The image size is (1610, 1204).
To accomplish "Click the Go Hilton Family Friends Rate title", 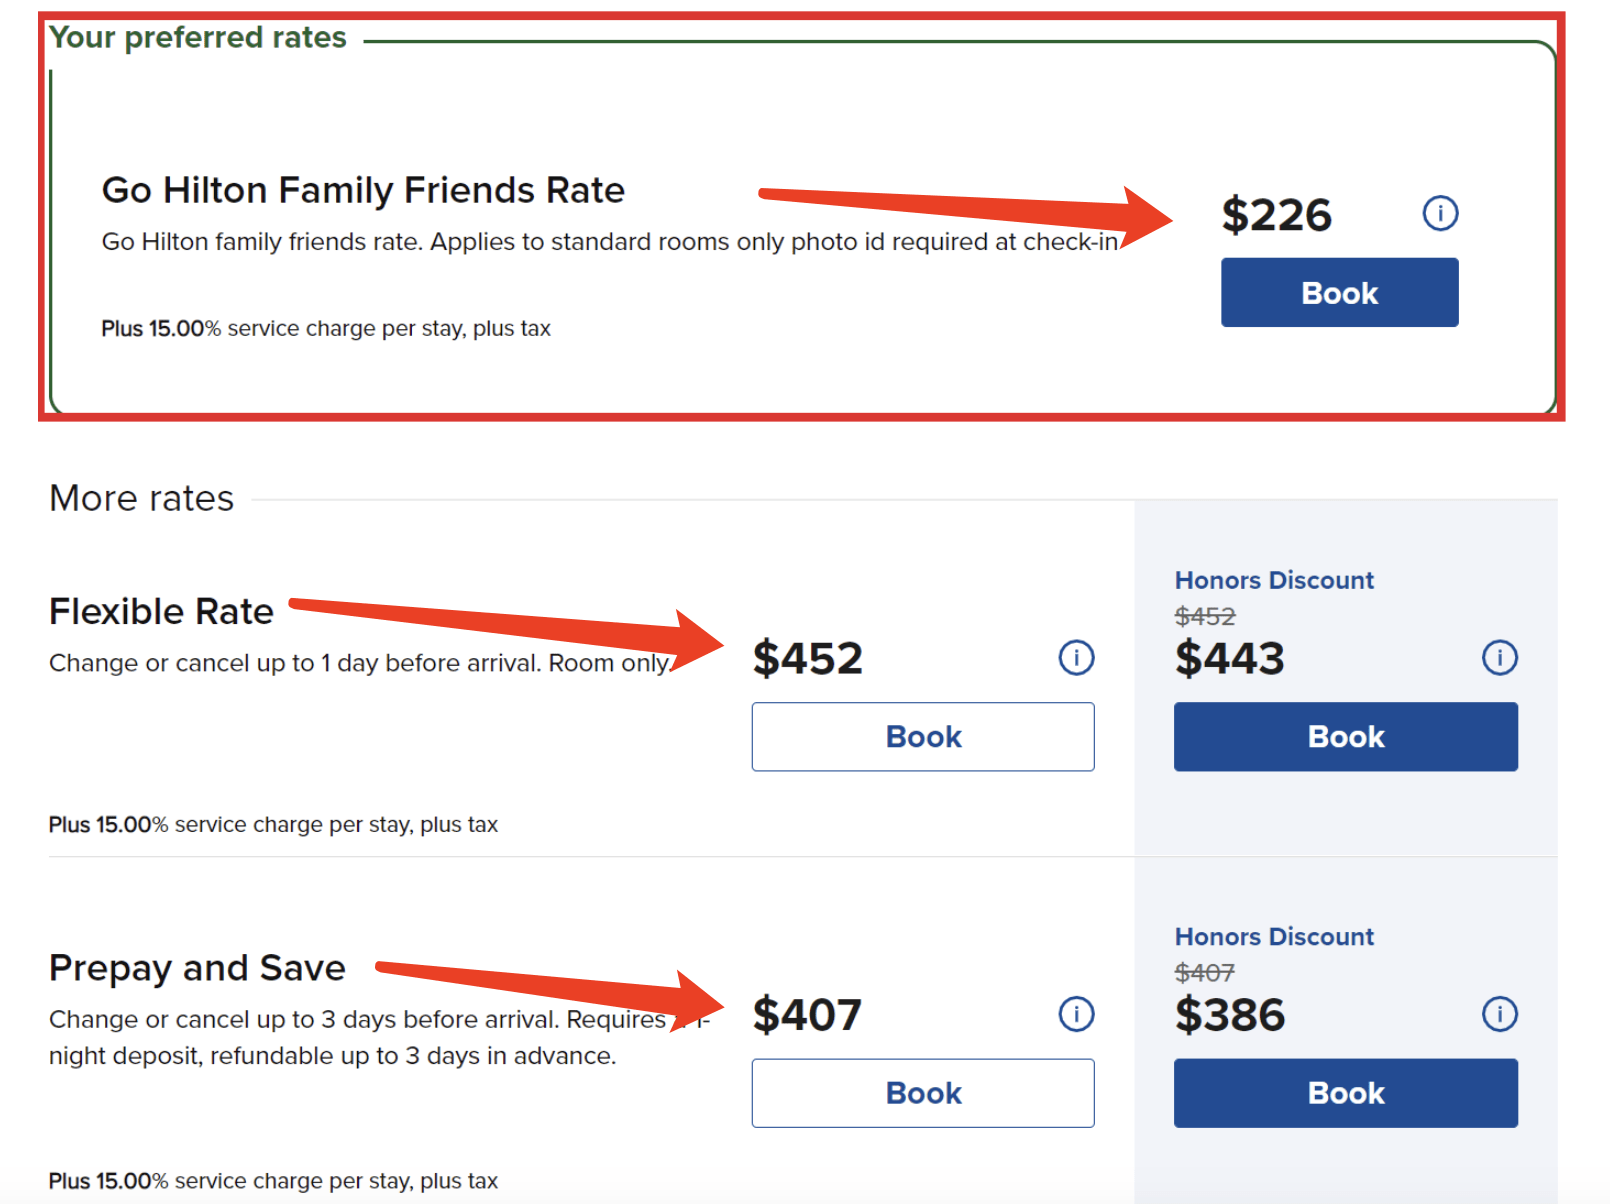I will [363, 189].
